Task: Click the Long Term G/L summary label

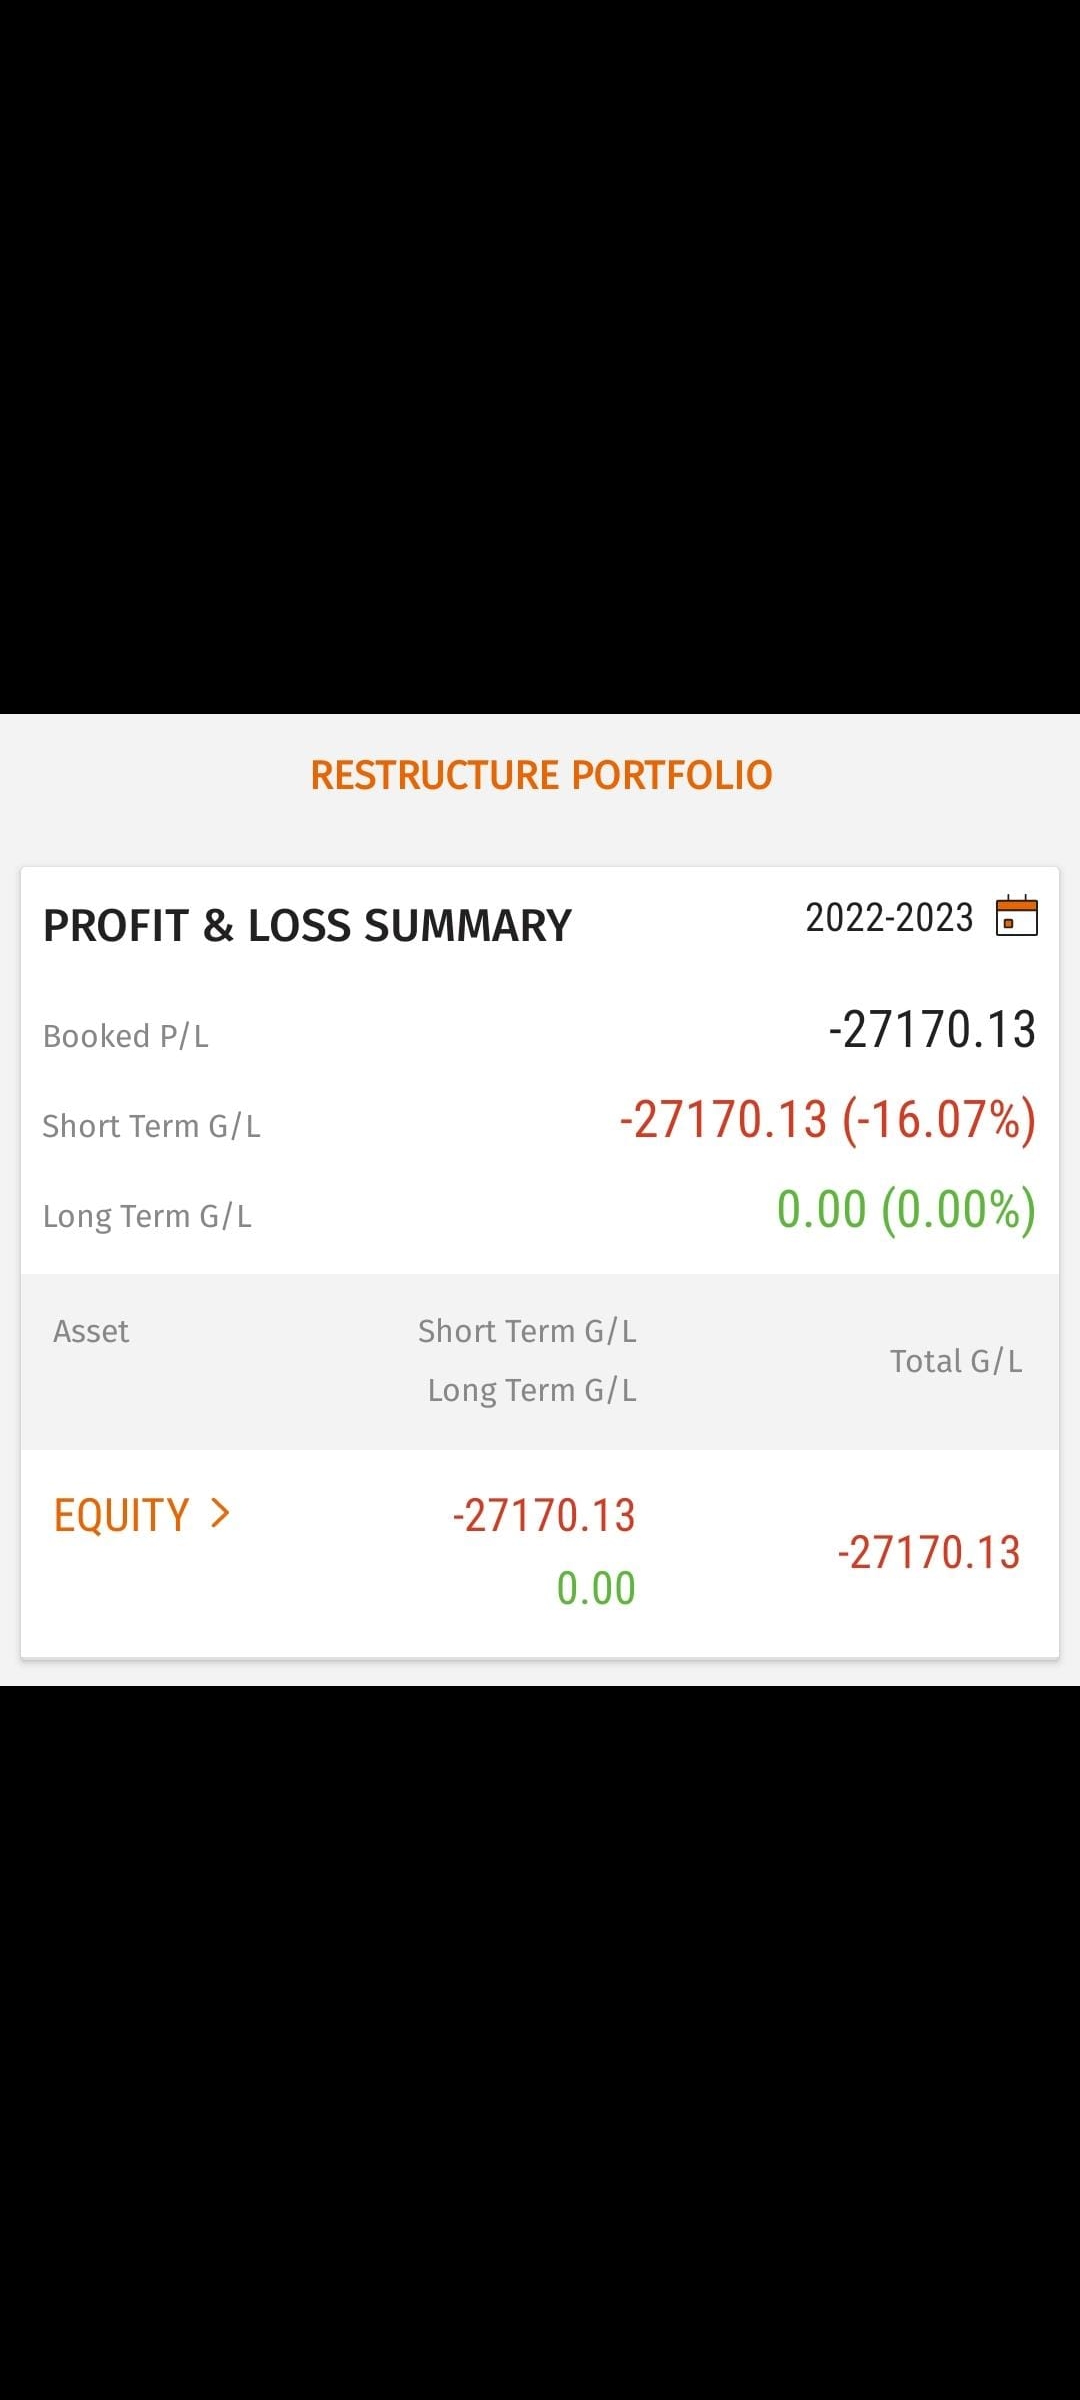Action: point(147,1216)
